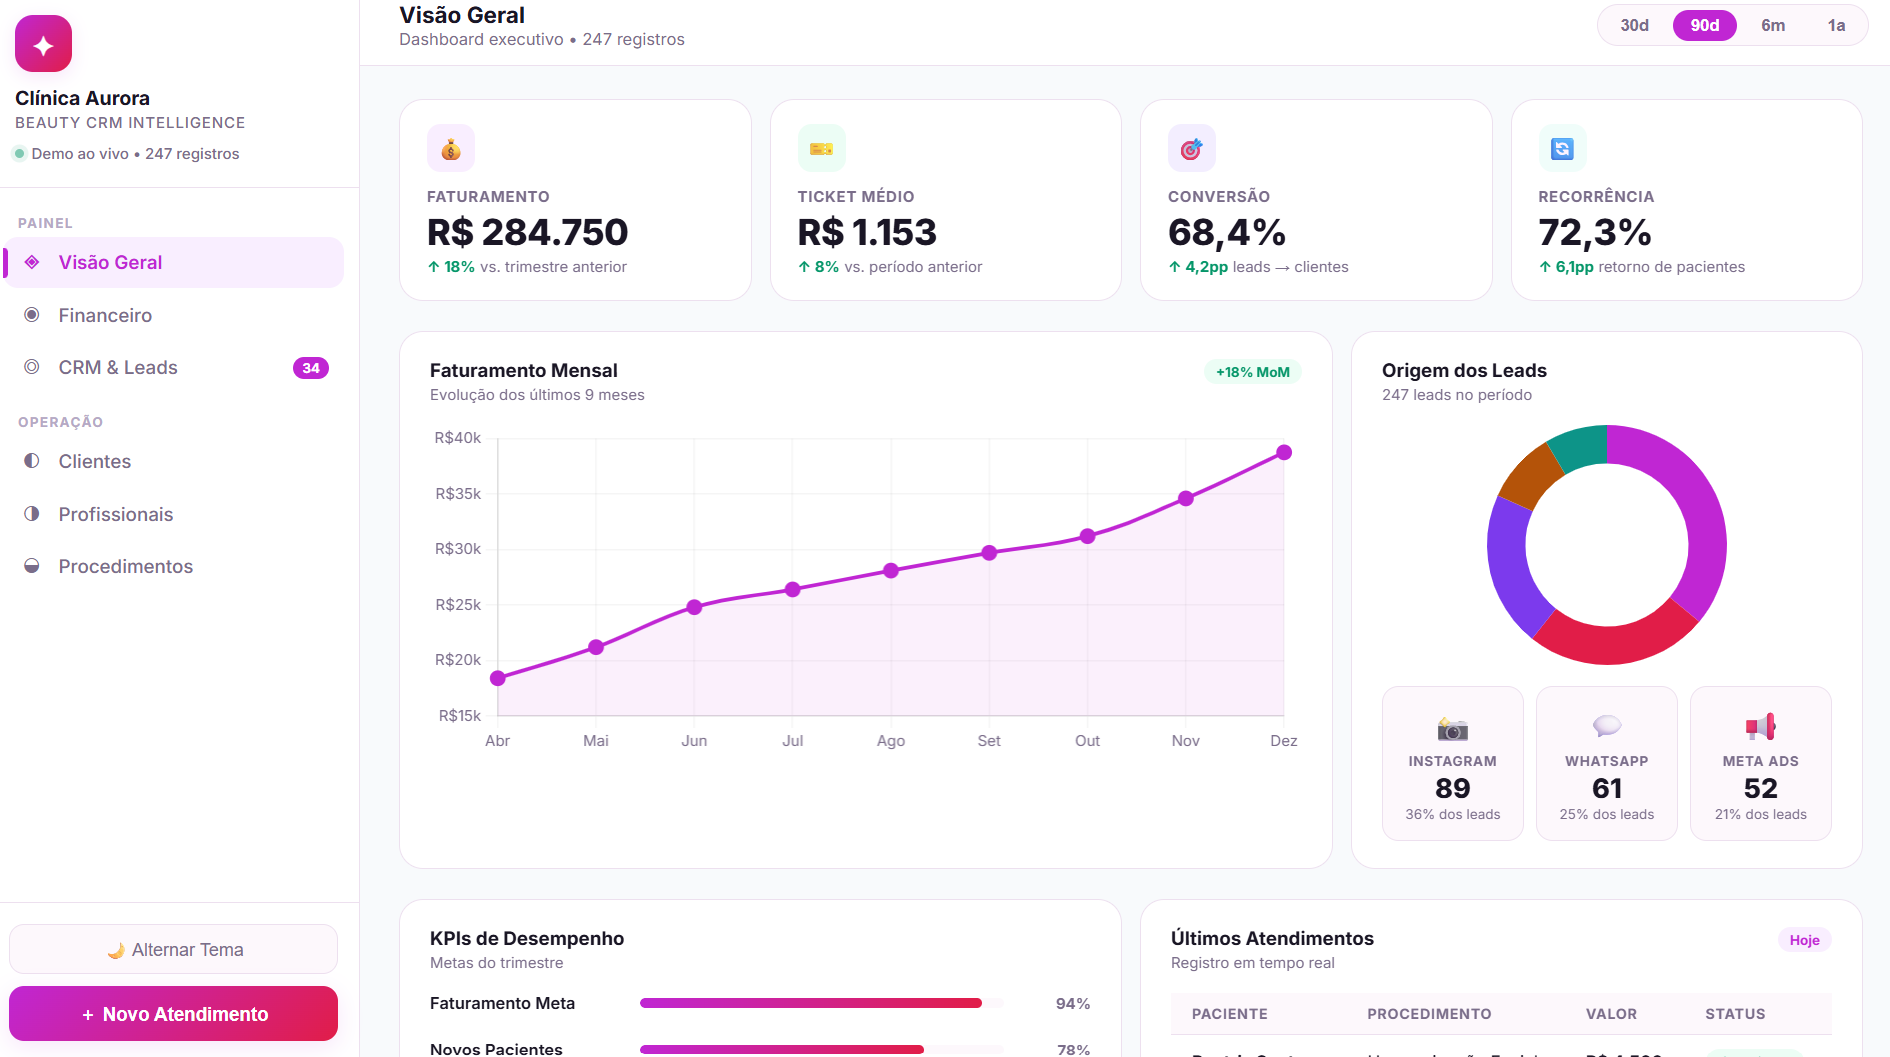Screen dimensions: 1890x1057
Task: Click the Meta Ads megaphone icon
Action: point(1760,727)
